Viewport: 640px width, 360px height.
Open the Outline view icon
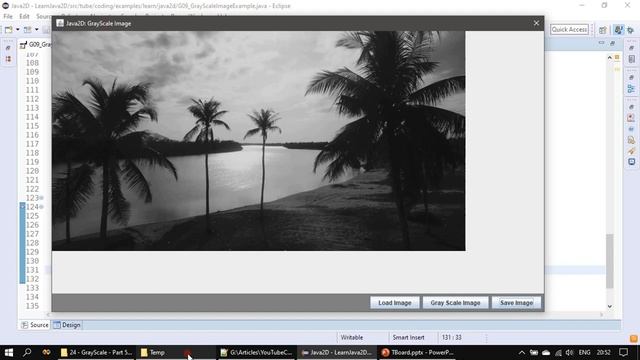(631, 89)
